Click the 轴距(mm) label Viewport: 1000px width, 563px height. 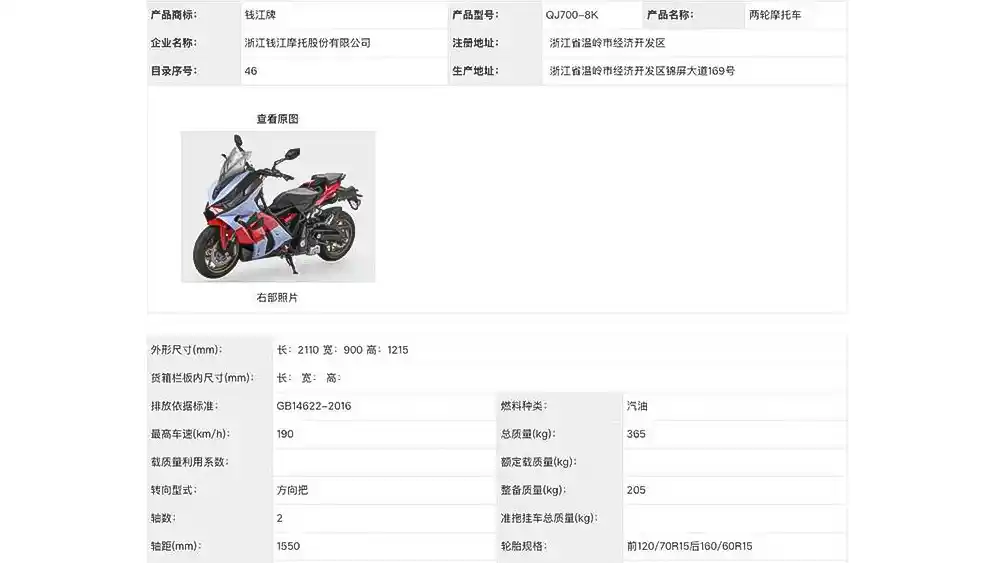pos(176,546)
